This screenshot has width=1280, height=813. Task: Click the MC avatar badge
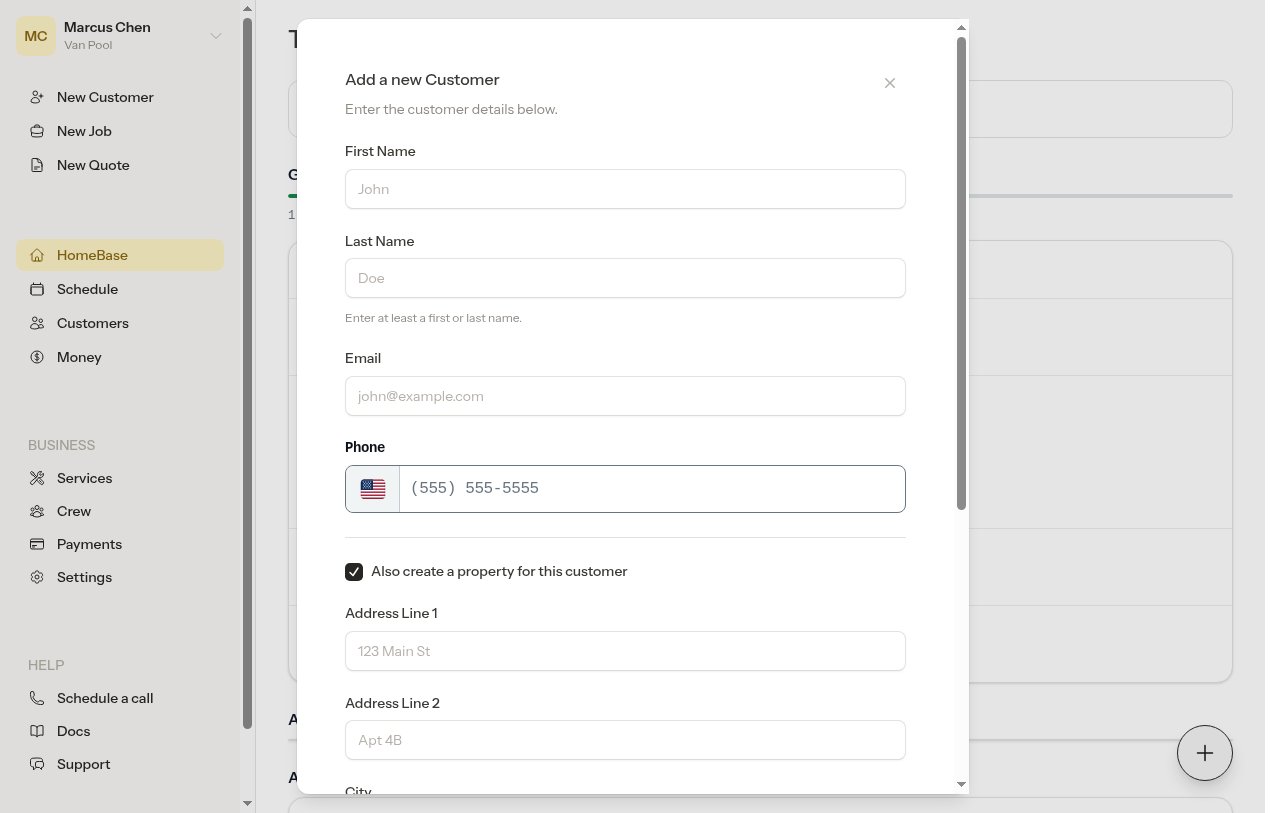36,36
